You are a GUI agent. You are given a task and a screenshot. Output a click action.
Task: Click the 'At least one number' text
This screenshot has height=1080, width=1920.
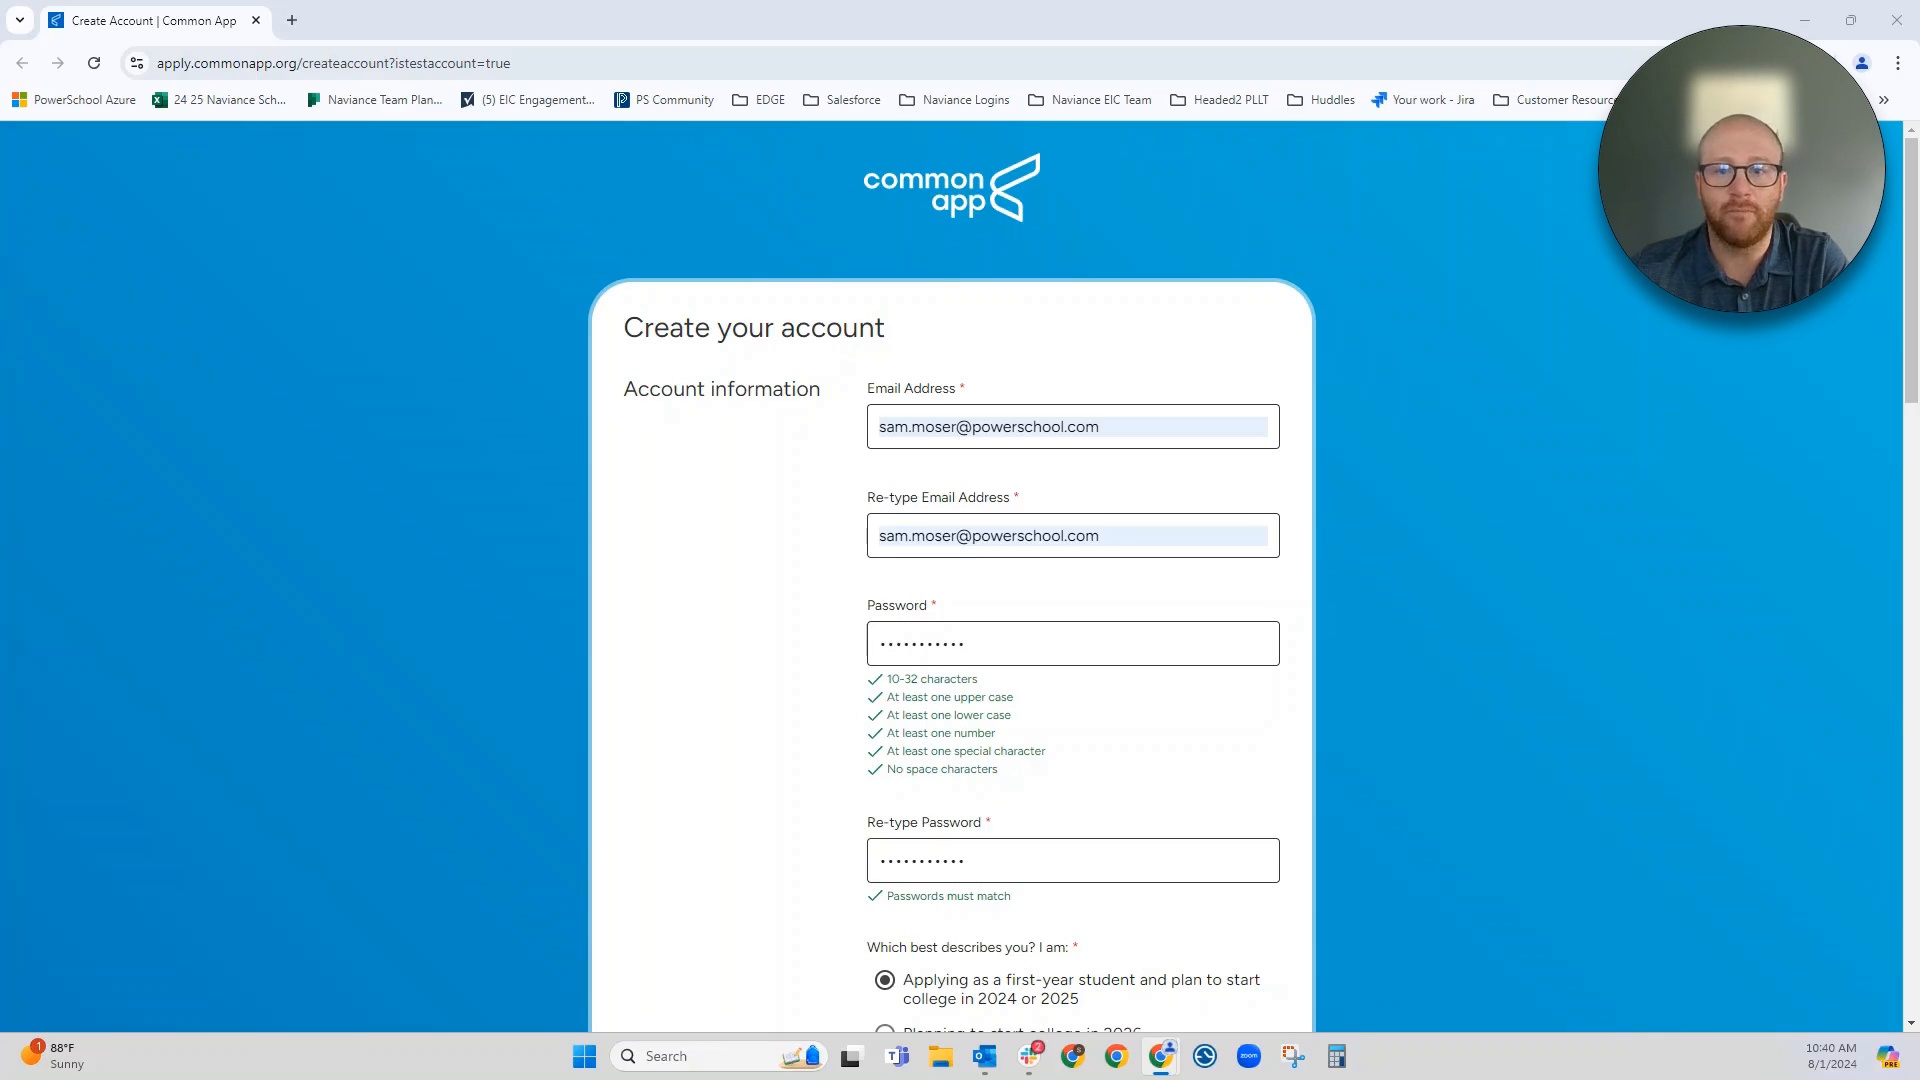[941, 734]
